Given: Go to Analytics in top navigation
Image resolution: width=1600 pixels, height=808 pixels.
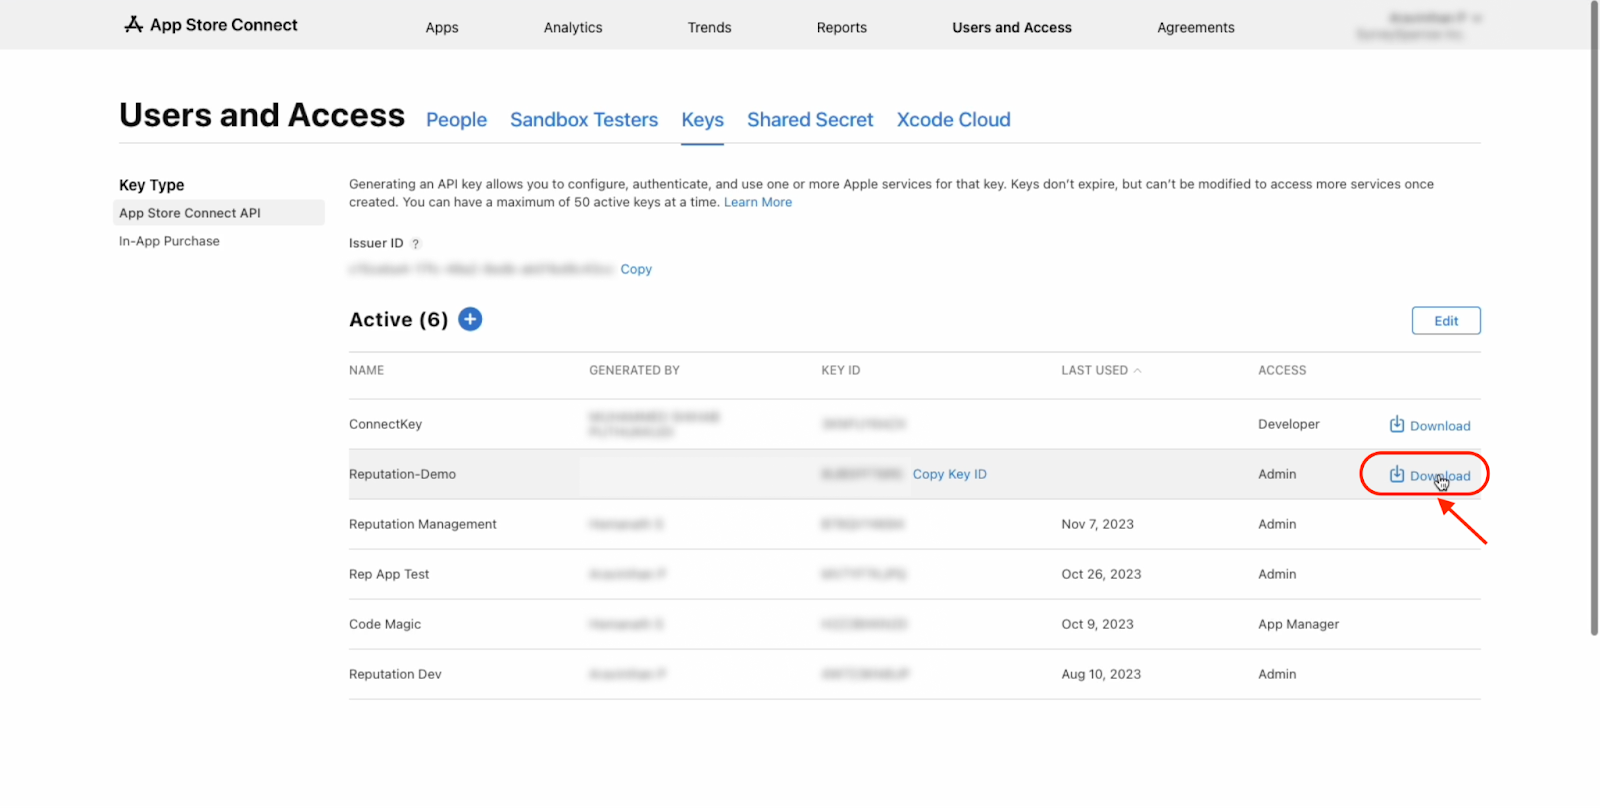Looking at the screenshot, I should click(573, 28).
